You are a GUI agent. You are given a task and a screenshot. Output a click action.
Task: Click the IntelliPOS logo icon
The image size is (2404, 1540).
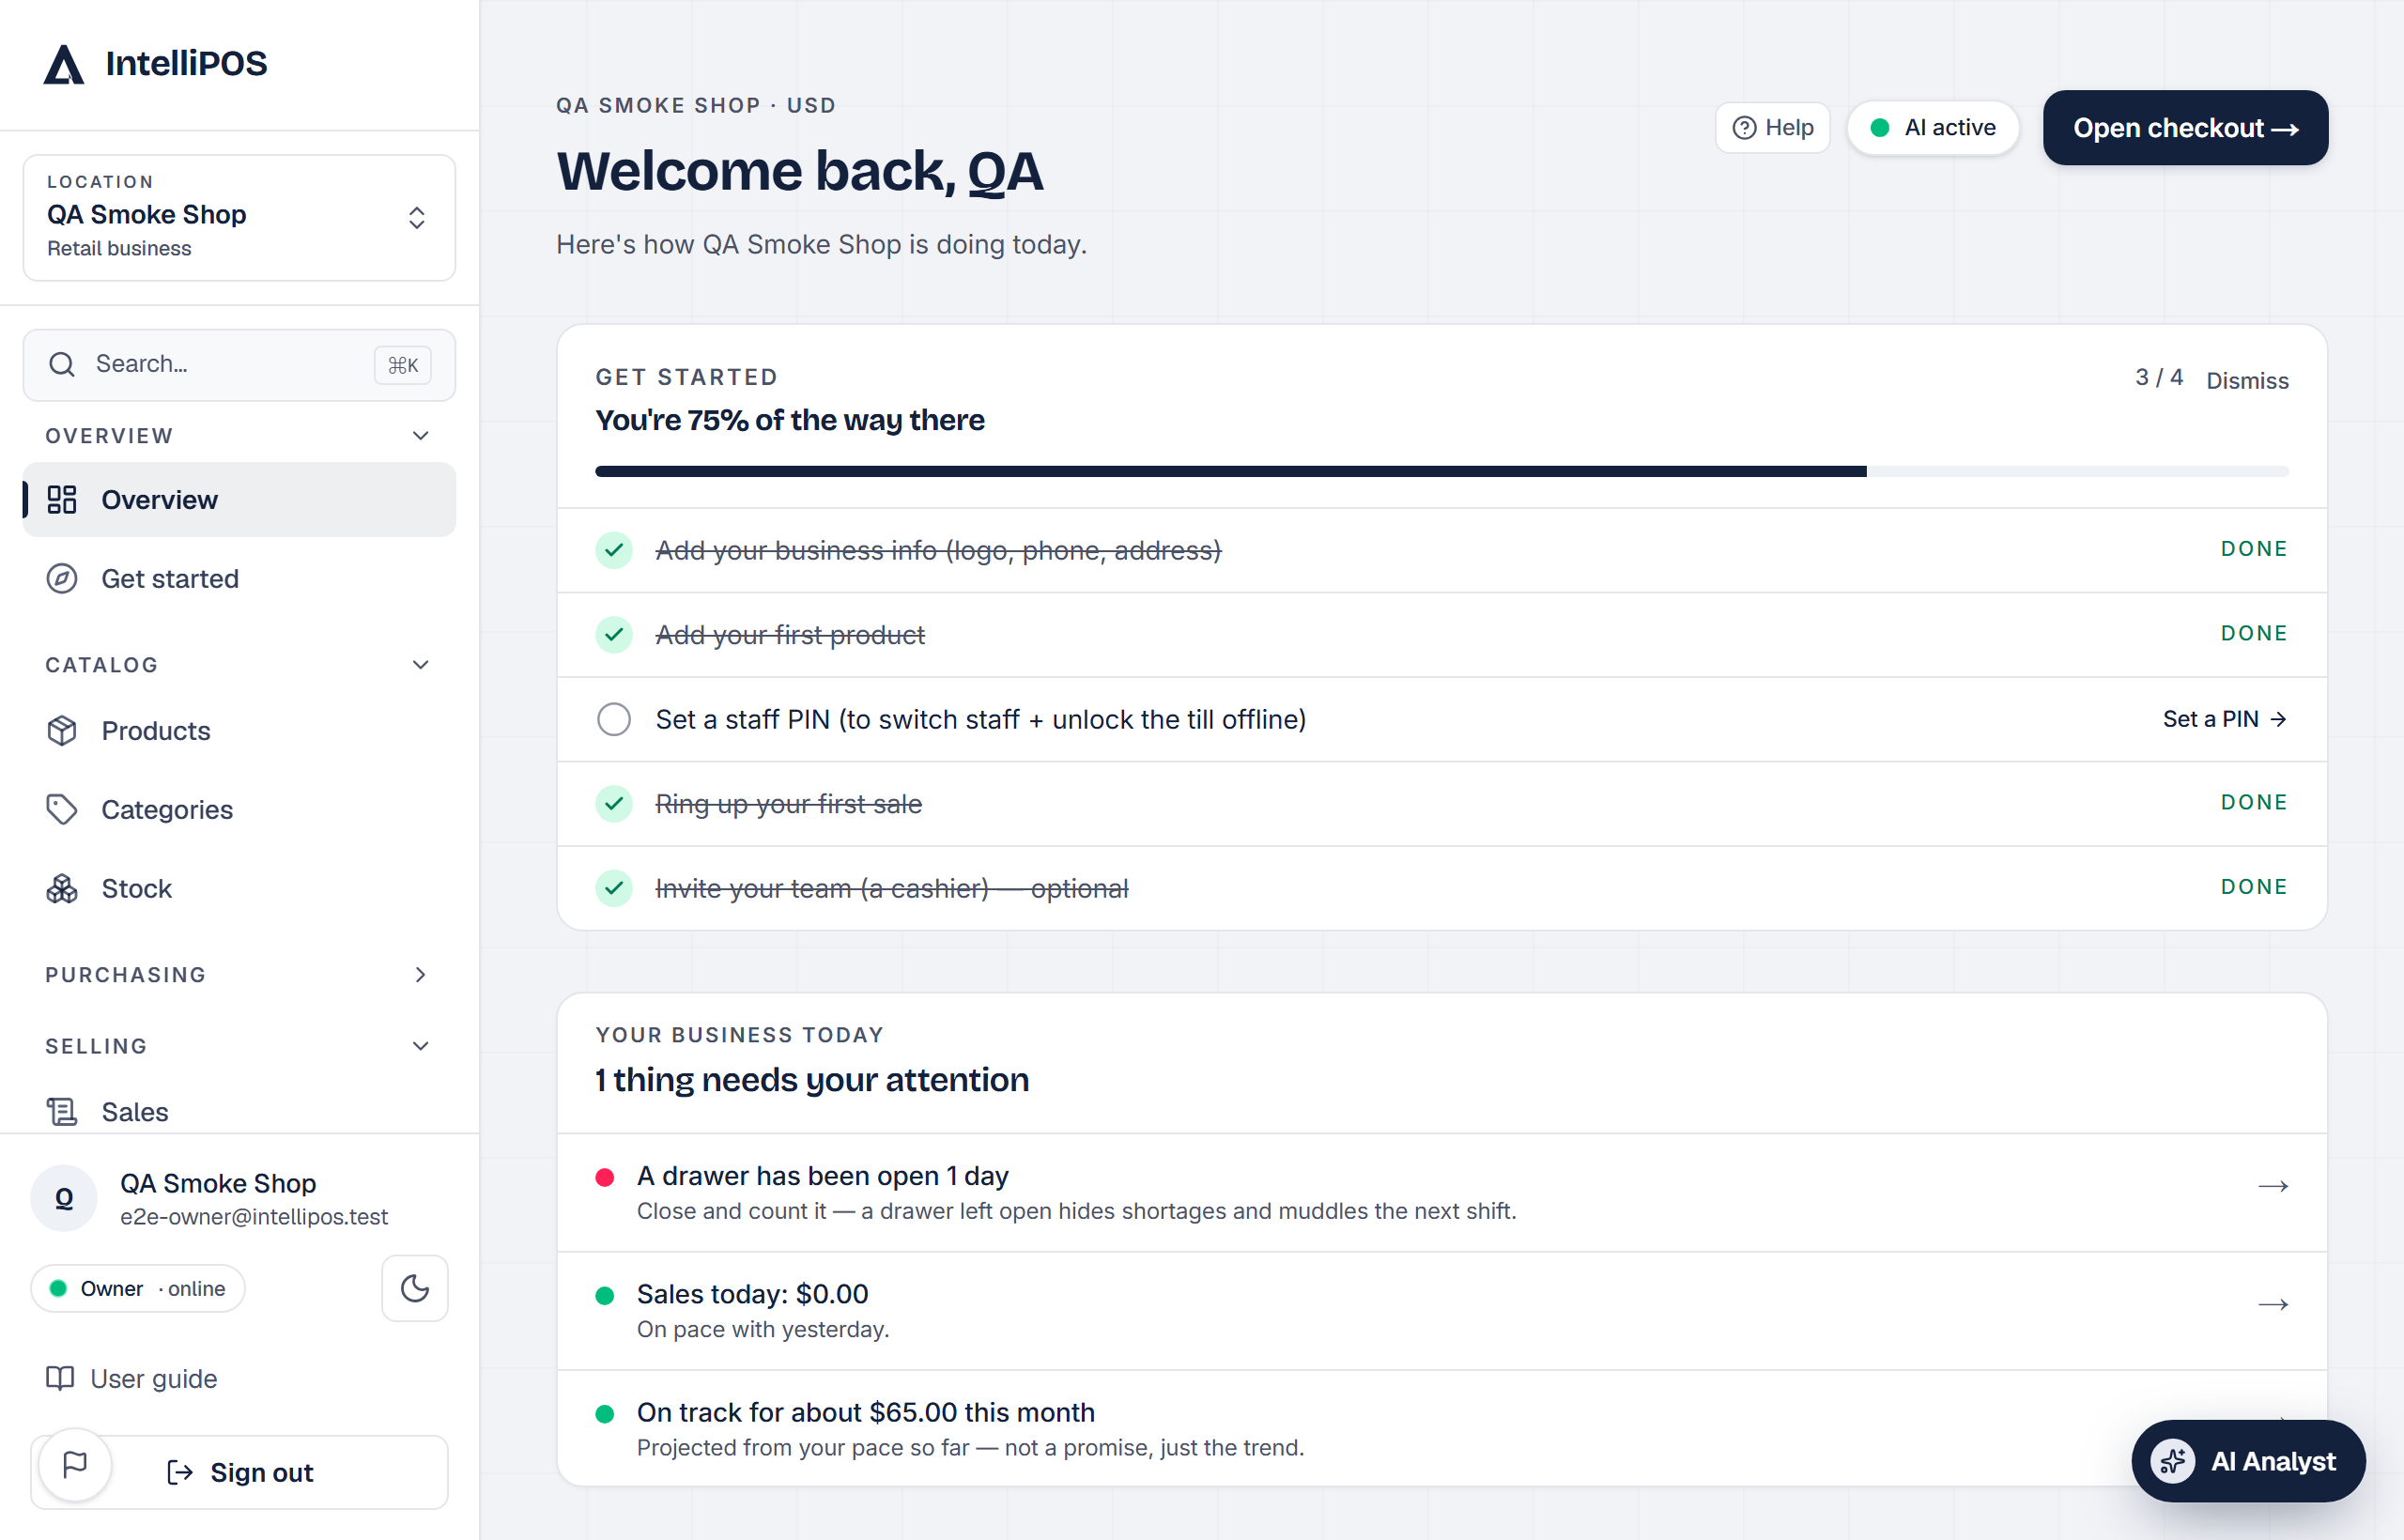pyautogui.click(x=64, y=64)
